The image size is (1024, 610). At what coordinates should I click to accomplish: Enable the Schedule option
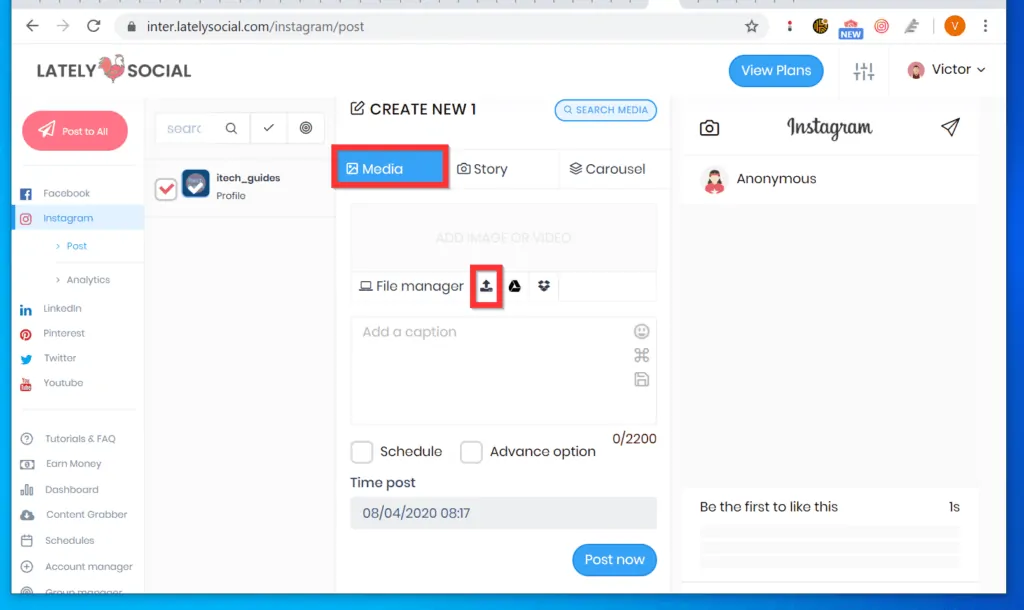[x=362, y=452]
